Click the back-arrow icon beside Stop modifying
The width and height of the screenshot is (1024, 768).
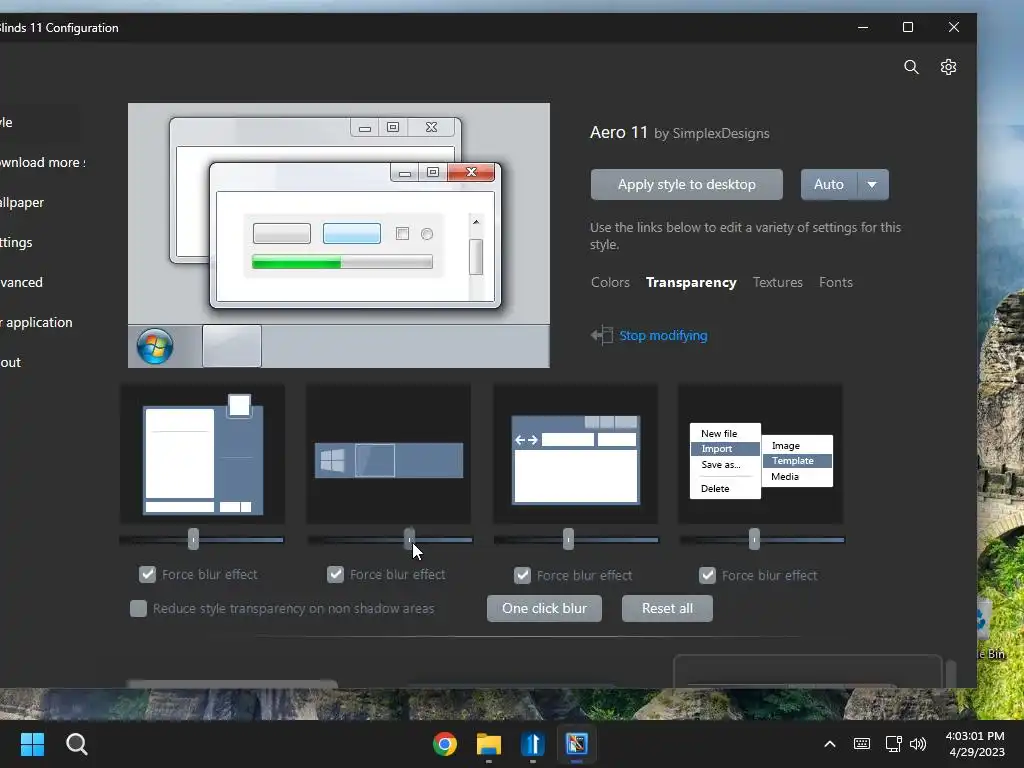[601, 335]
